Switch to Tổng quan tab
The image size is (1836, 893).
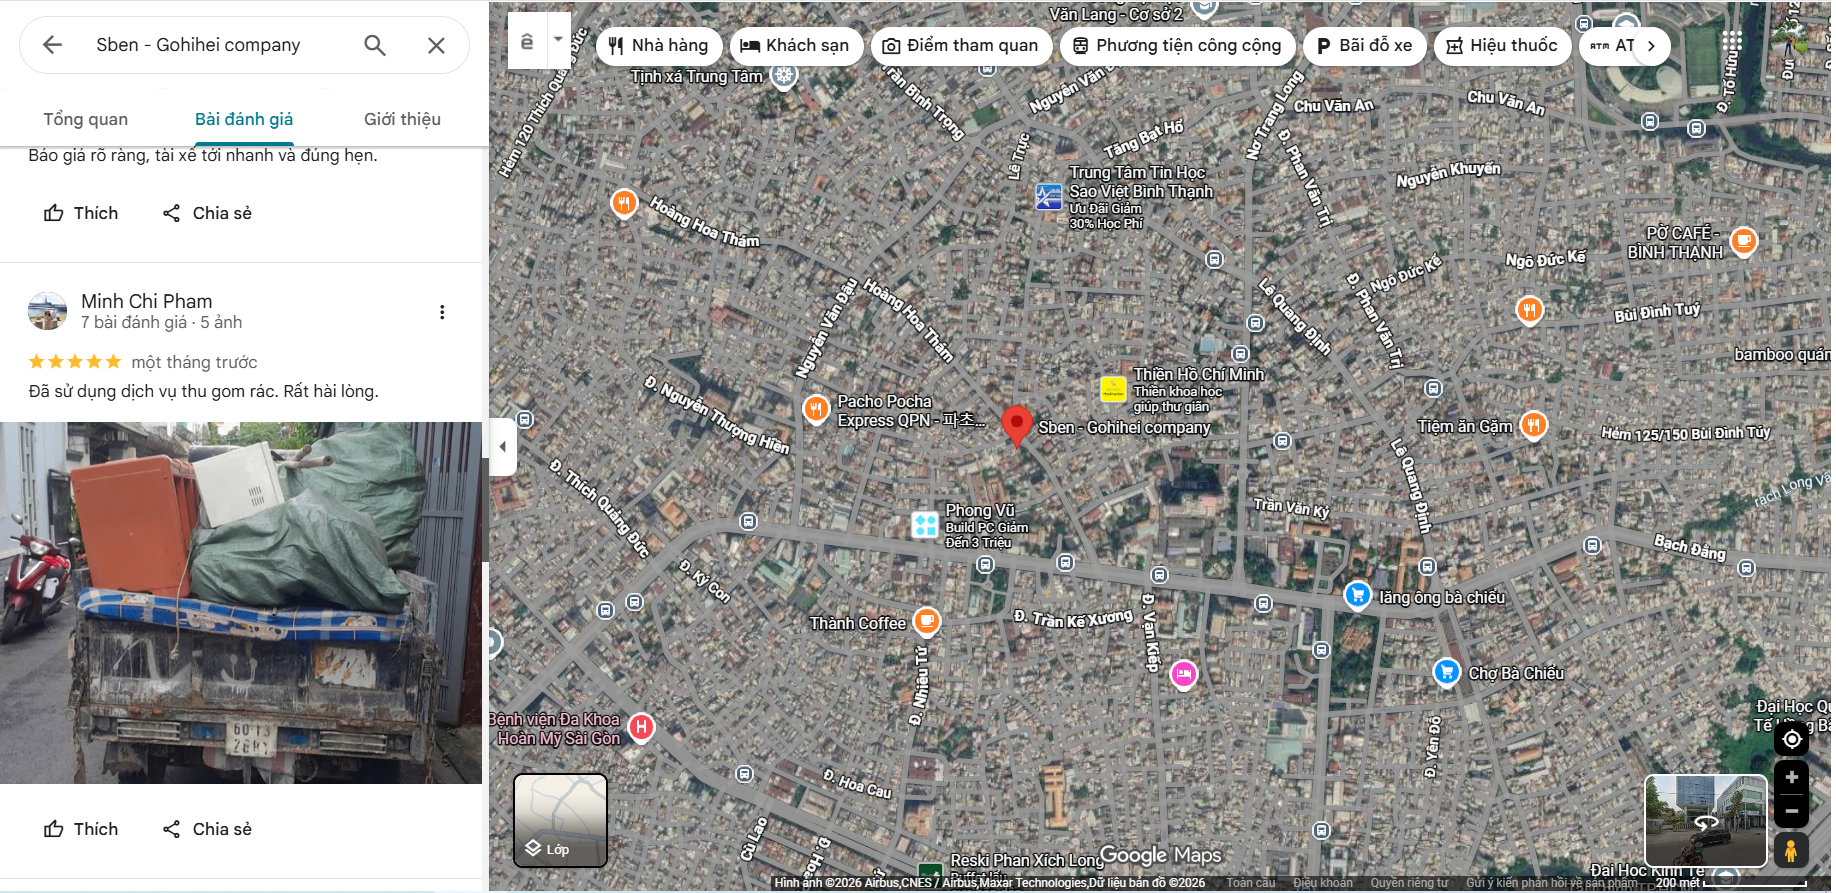tap(86, 119)
